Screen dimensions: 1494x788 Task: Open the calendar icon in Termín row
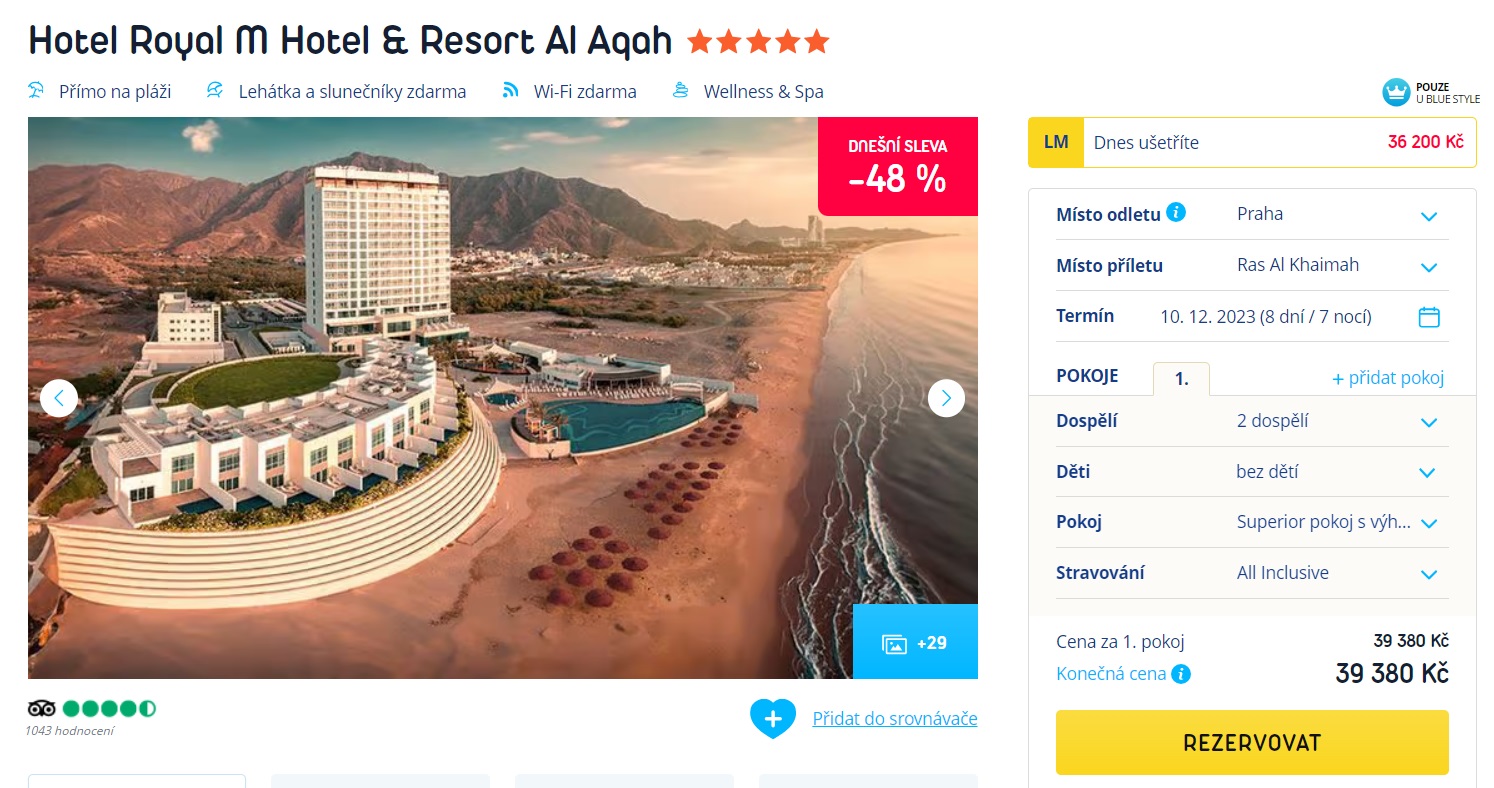coord(1429,317)
